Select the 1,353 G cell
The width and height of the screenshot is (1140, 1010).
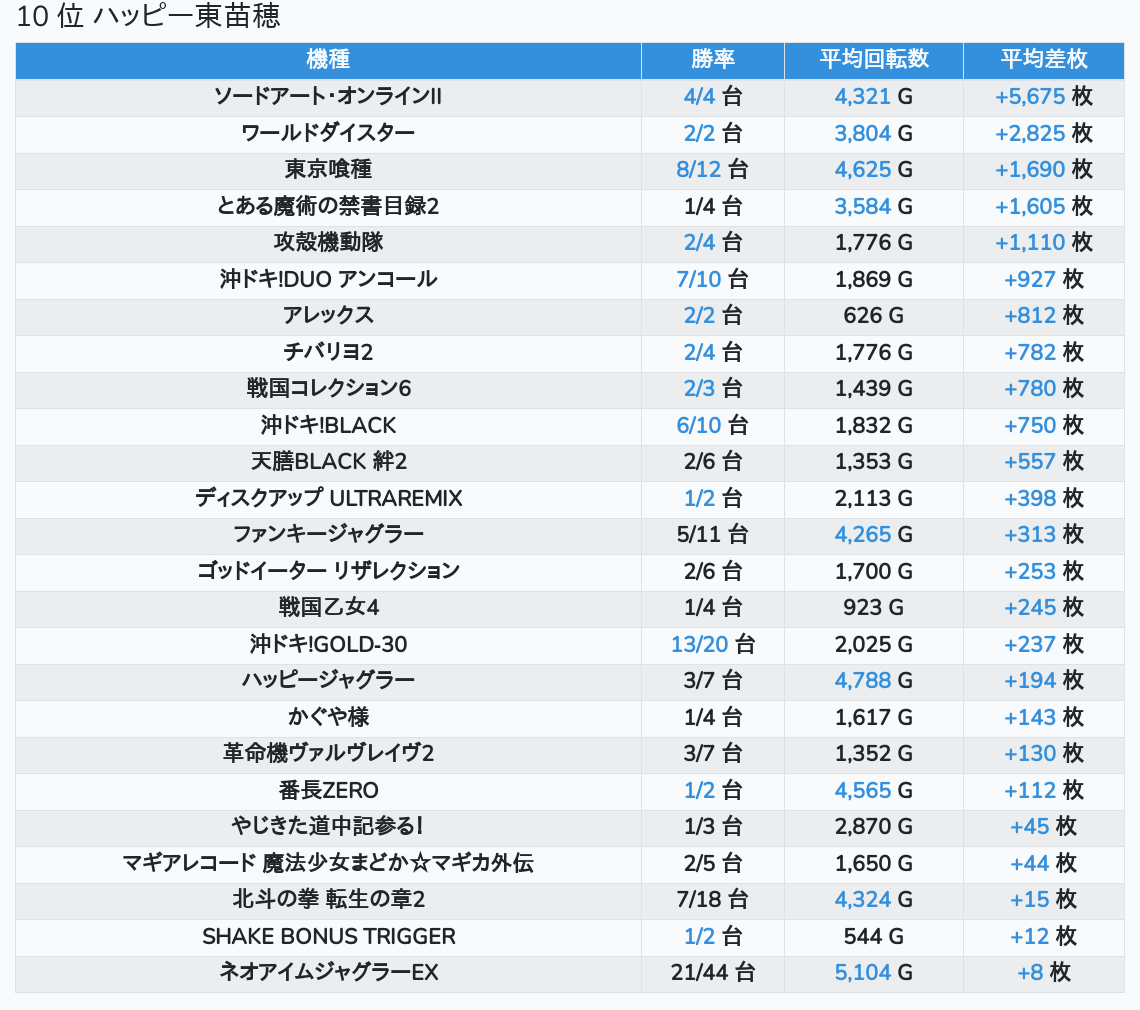[x=874, y=462]
